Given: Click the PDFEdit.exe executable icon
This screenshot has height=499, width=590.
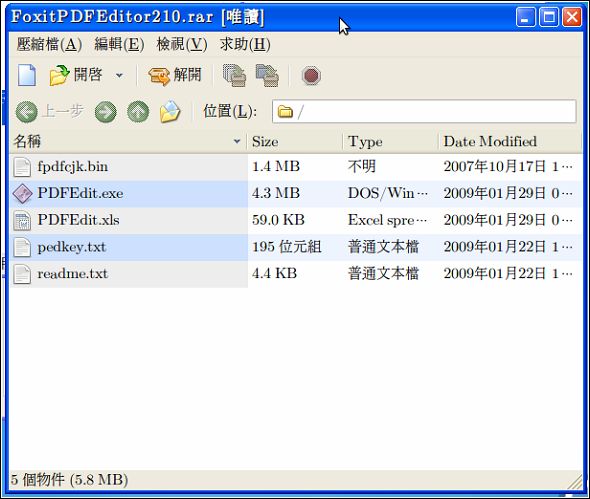Looking at the screenshot, I should (x=22, y=194).
